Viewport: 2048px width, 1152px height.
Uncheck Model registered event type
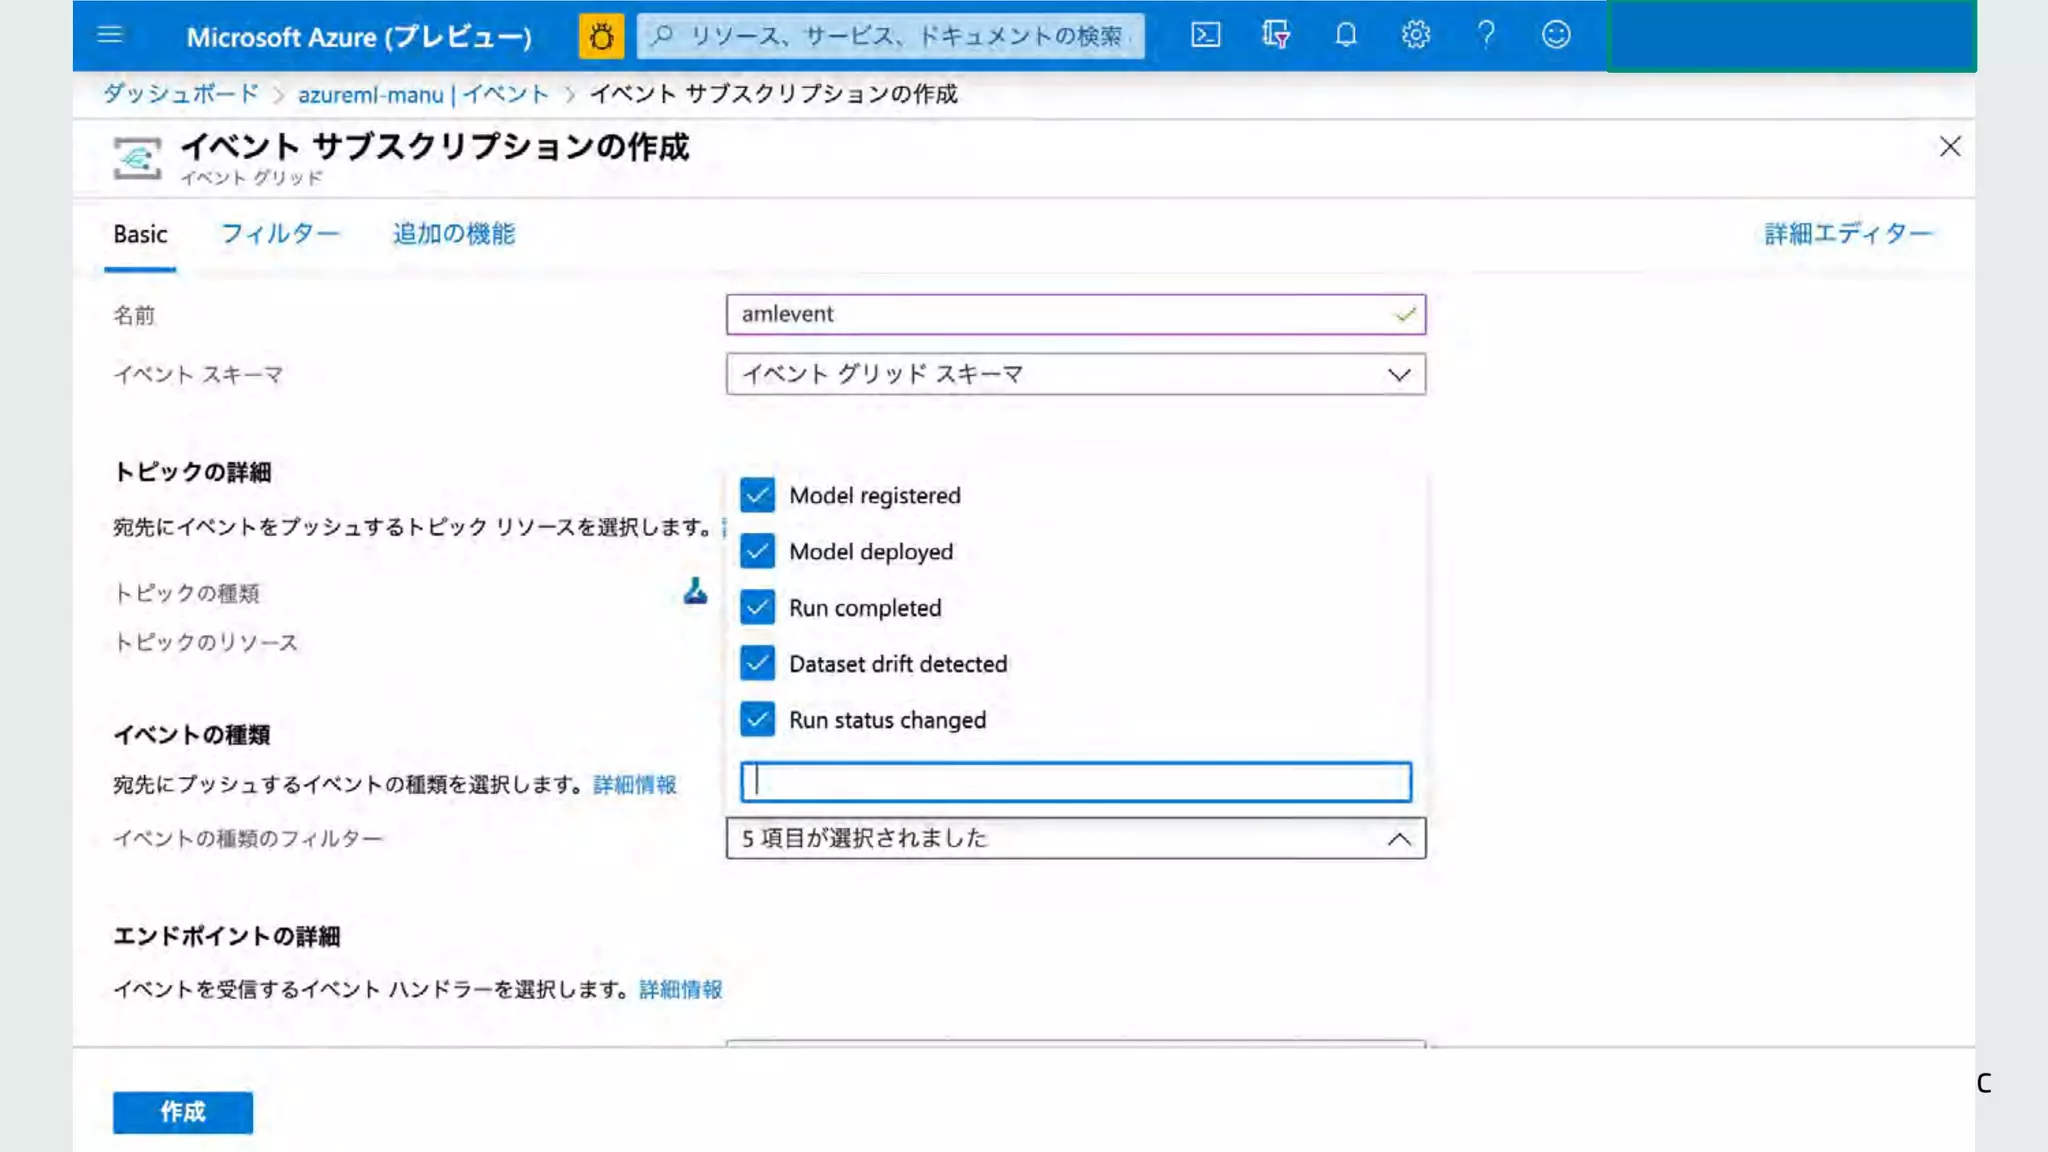click(x=757, y=495)
